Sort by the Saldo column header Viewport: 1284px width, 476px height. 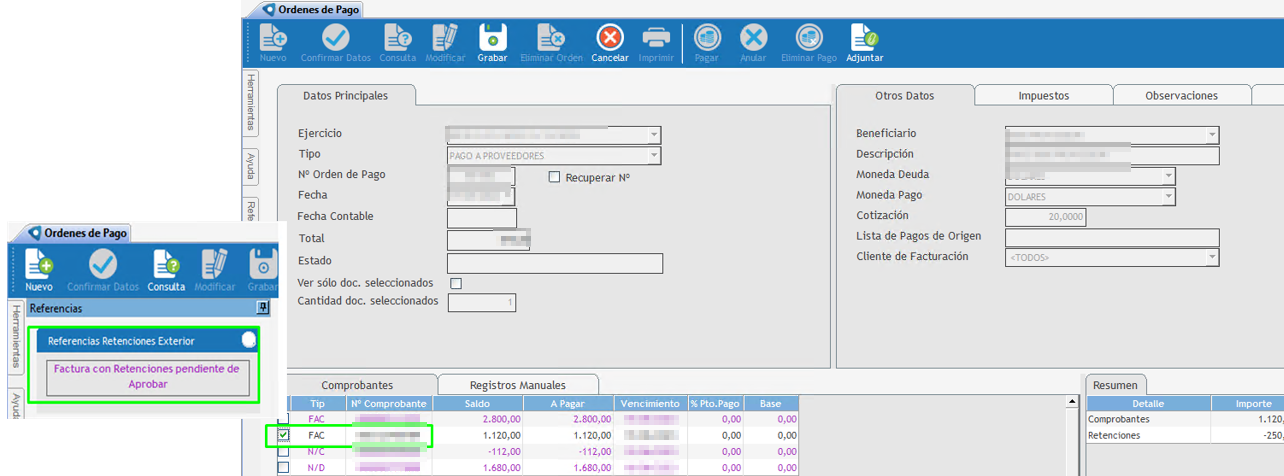479,403
